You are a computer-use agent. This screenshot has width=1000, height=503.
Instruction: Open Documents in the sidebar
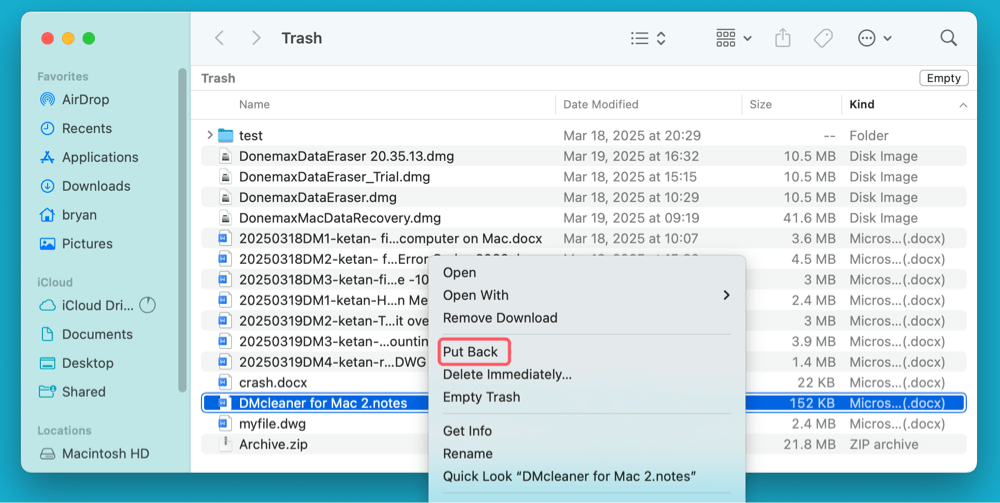85,334
